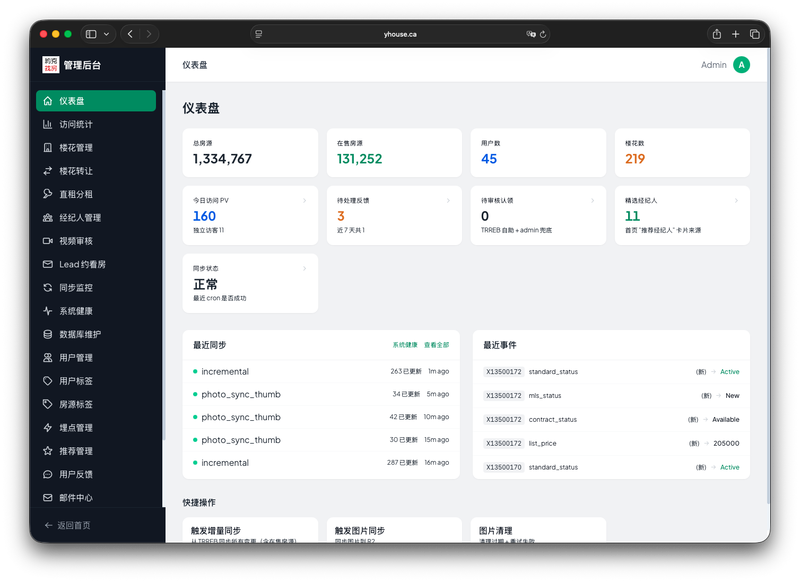This screenshot has height=582, width=800.
Task: Click the green Admin avatar A
Action: tap(741, 65)
